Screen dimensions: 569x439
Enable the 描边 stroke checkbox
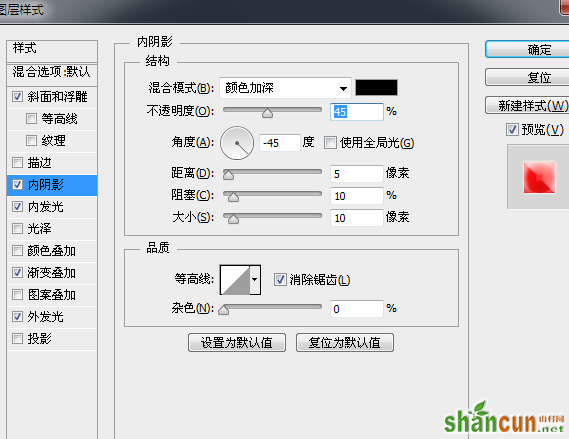pos(17,163)
